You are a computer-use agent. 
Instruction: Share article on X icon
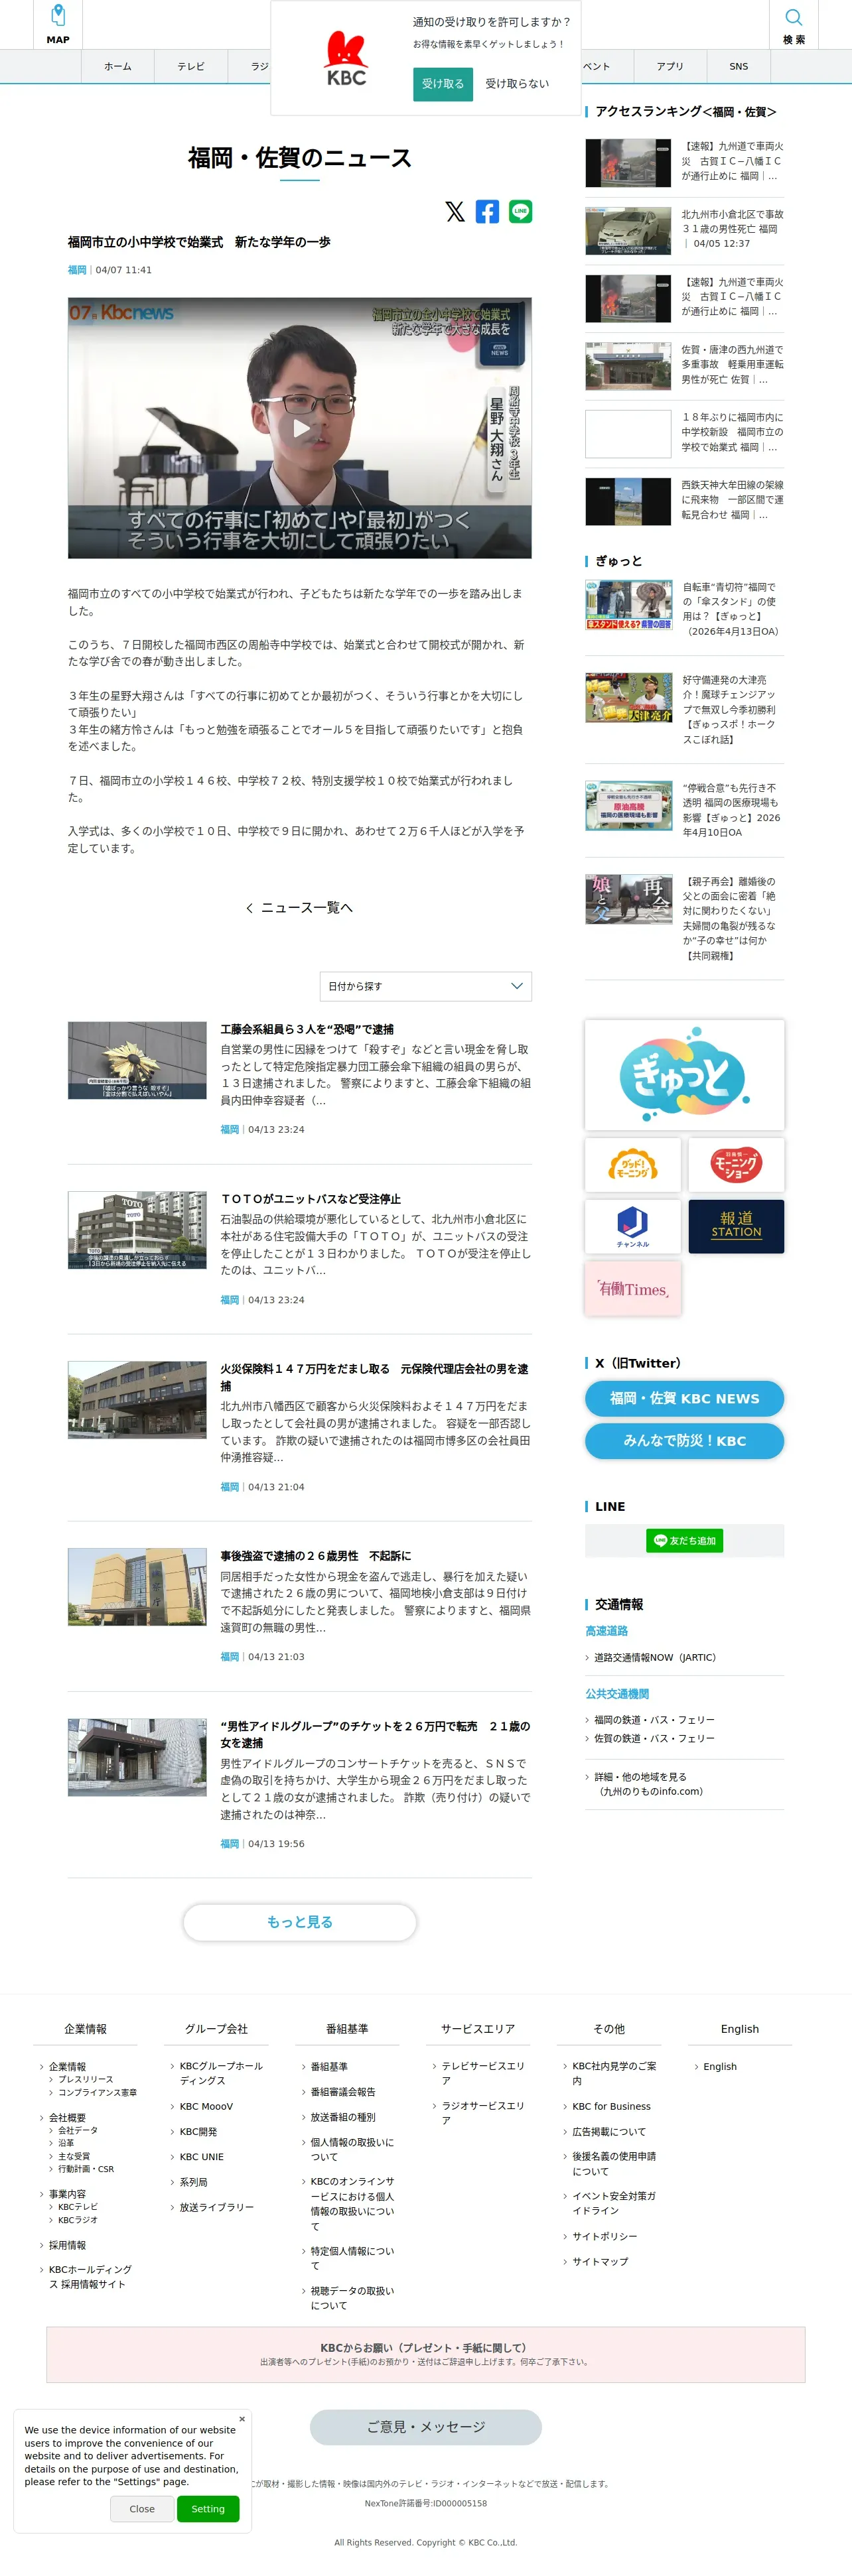point(455,211)
